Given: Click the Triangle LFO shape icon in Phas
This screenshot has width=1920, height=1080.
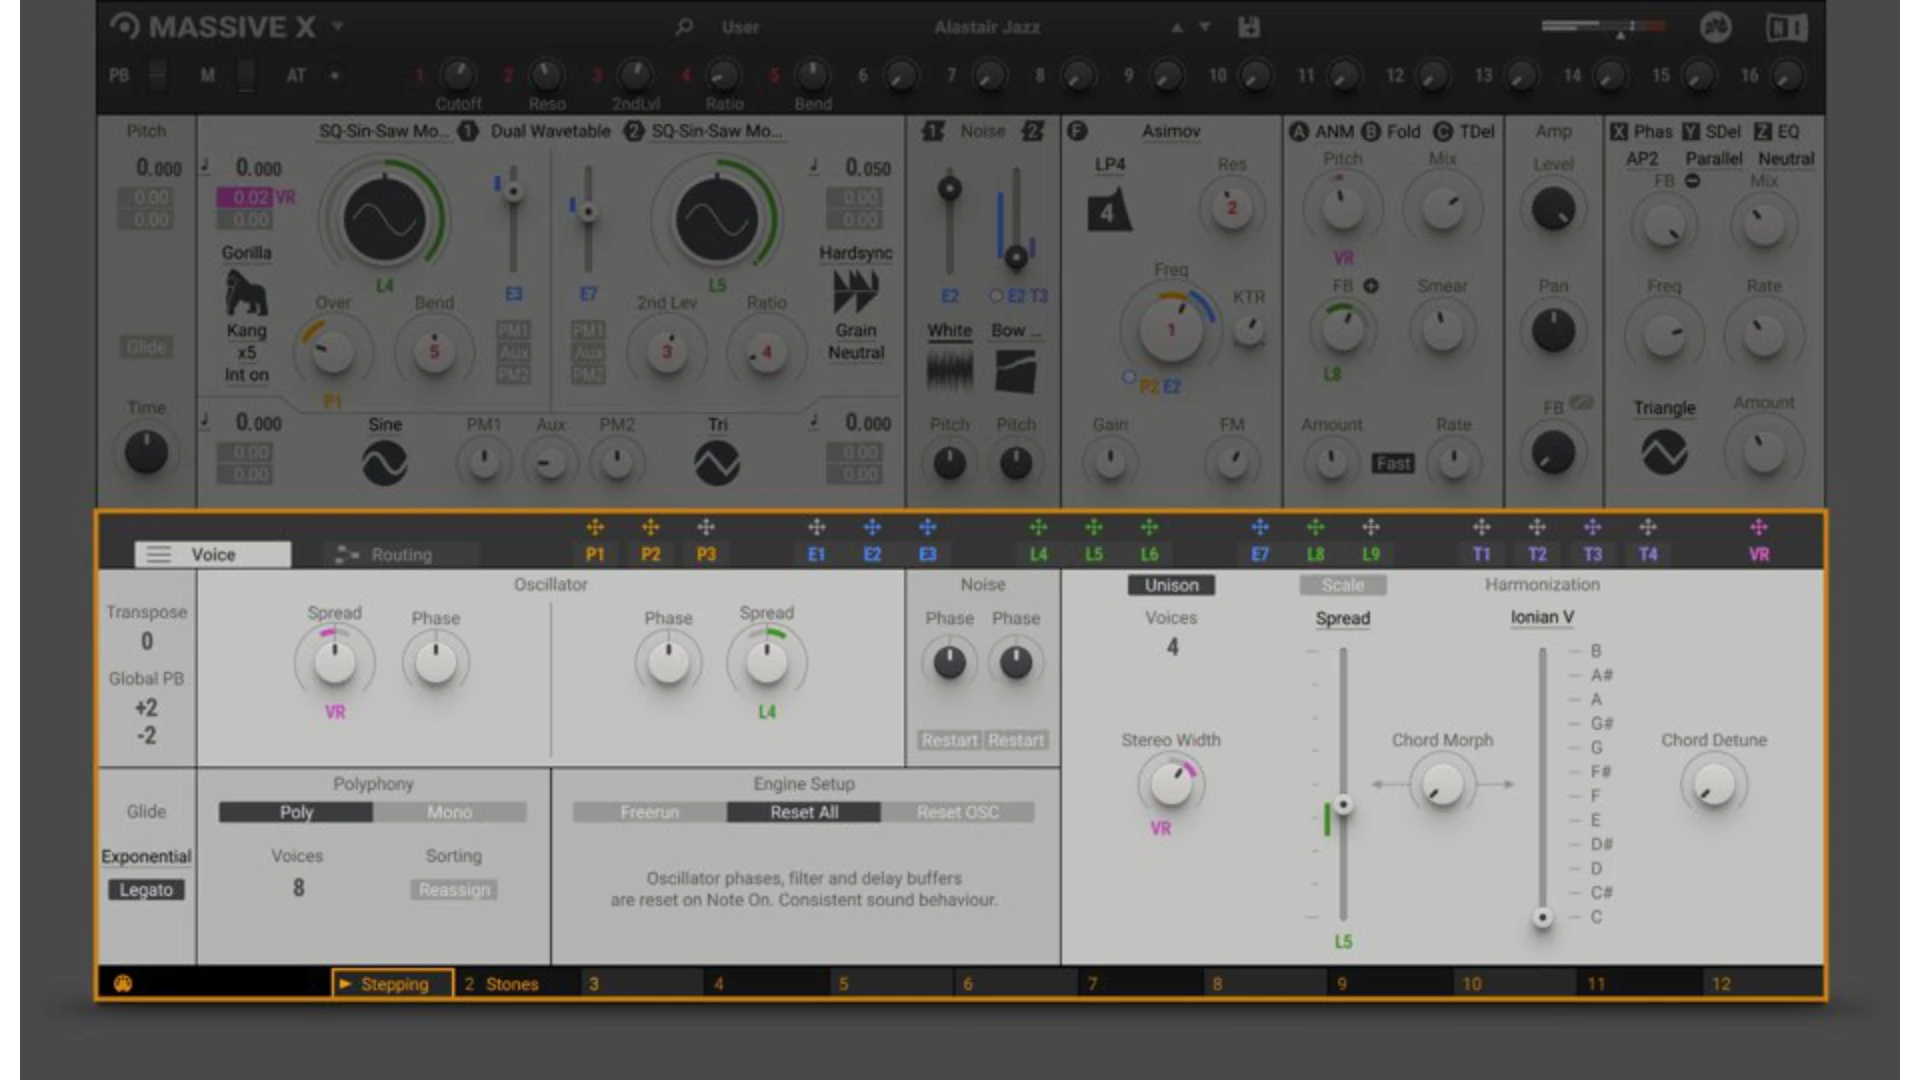Looking at the screenshot, I should click(1664, 452).
